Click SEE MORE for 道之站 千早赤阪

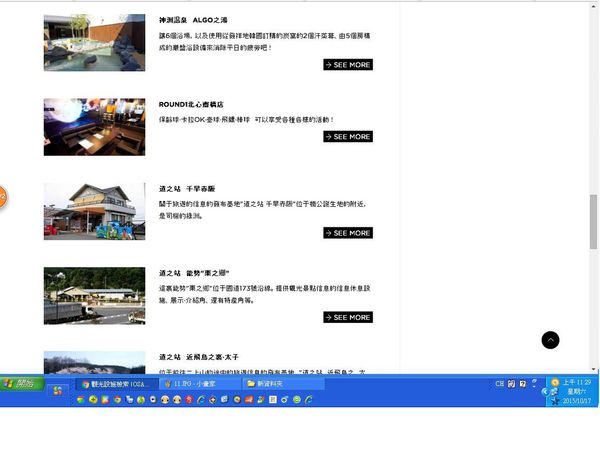pyautogui.click(x=348, y=233)
